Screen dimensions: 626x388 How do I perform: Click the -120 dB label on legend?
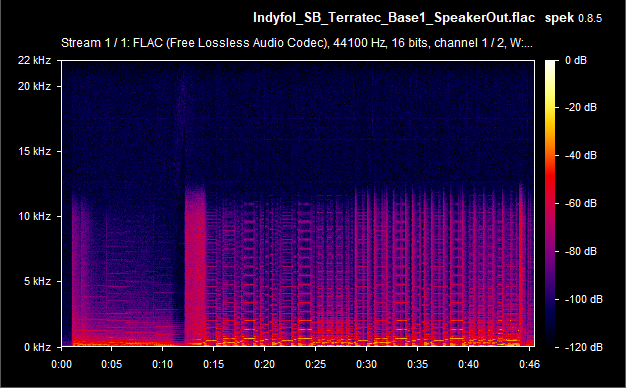tap(584, 347)
